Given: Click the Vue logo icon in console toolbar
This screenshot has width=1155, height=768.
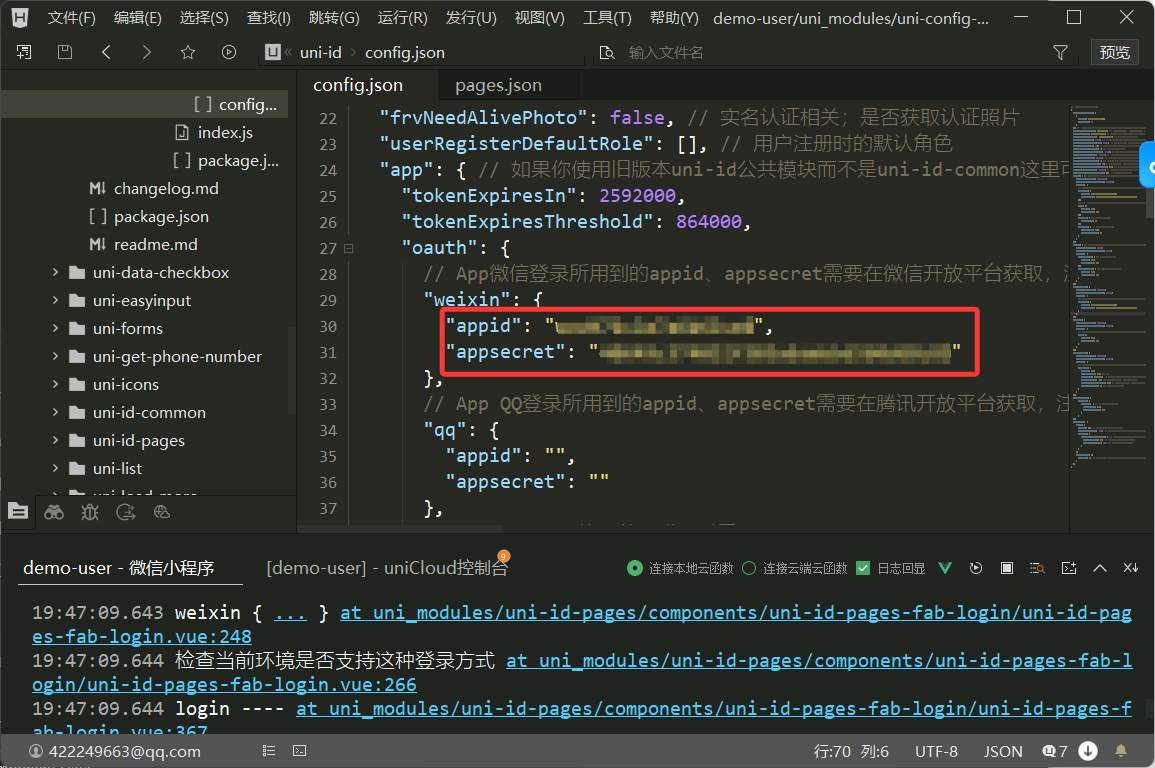Looking at the screenshot, I should point(945,568).
